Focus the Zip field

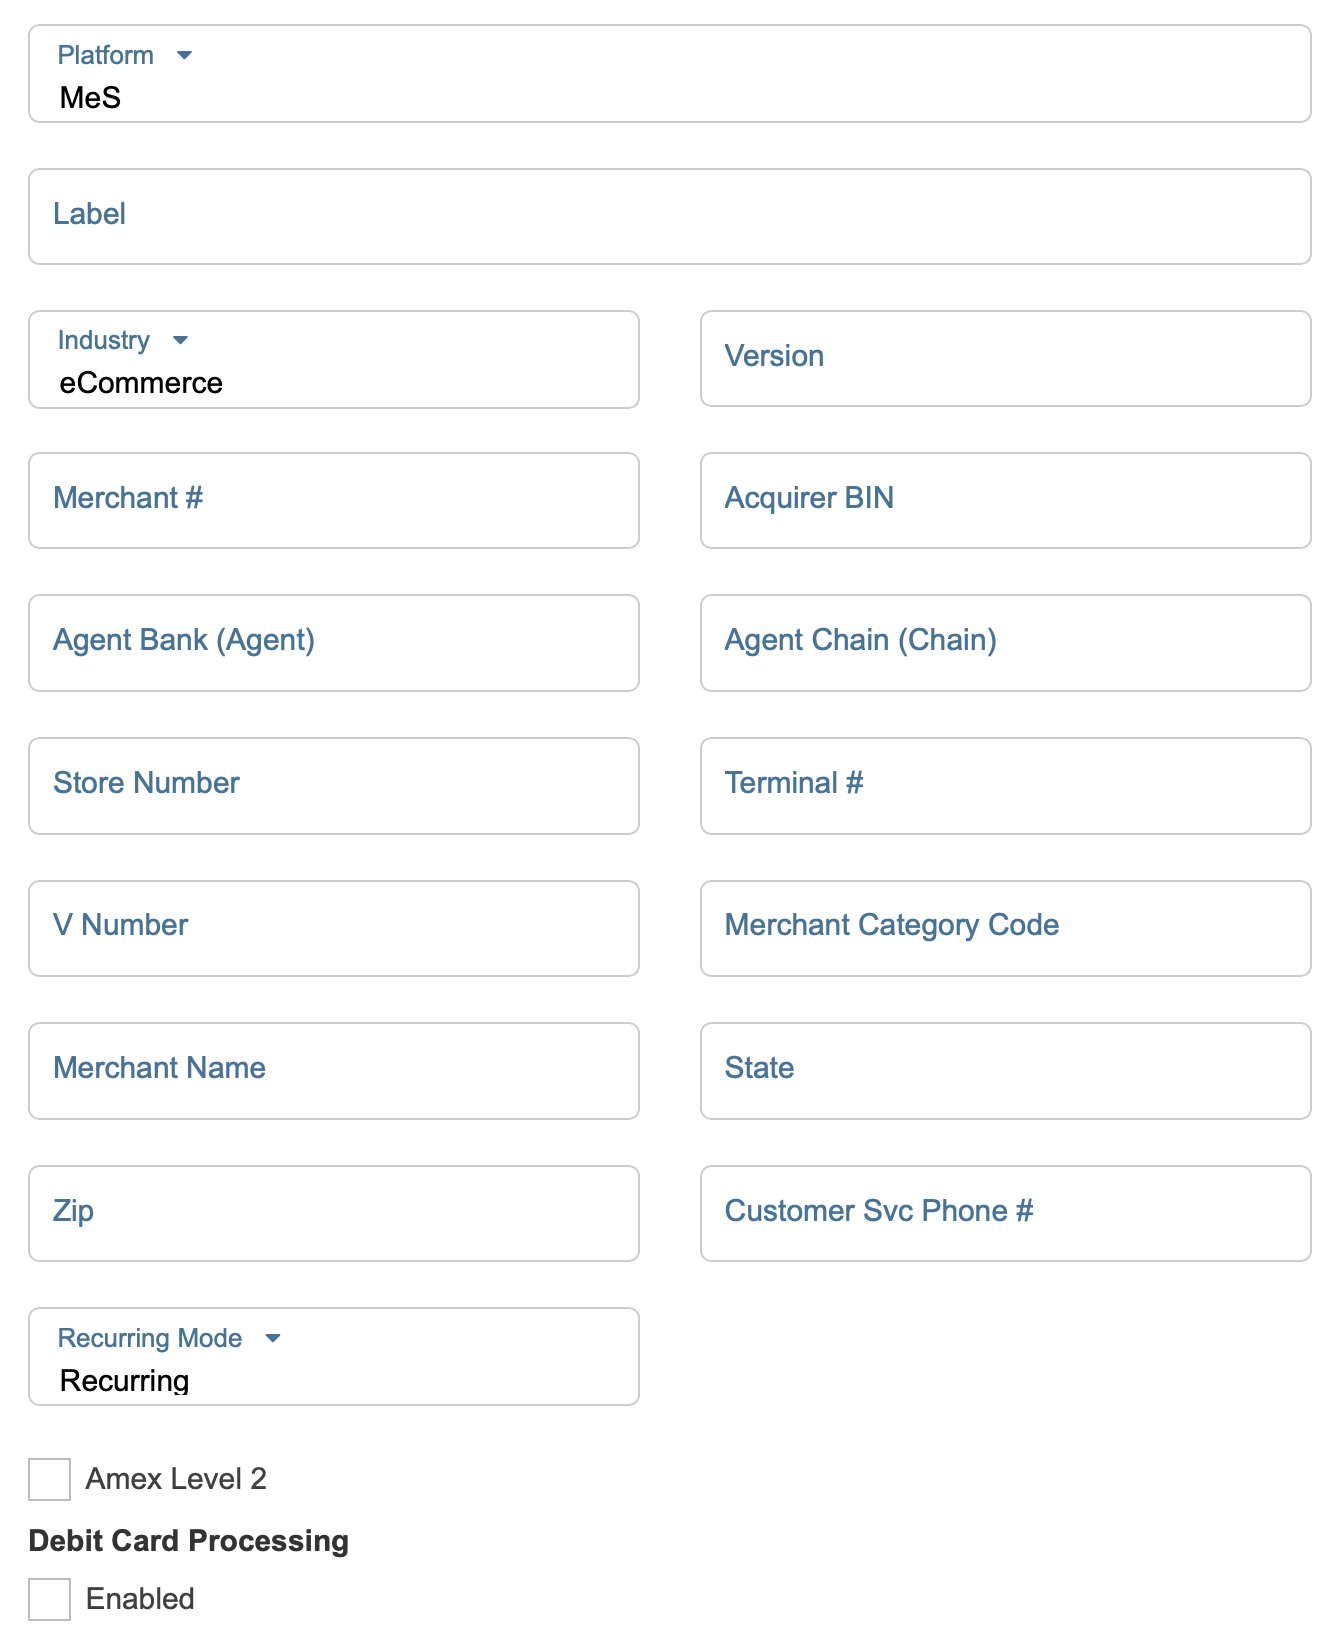(333, 1213)
